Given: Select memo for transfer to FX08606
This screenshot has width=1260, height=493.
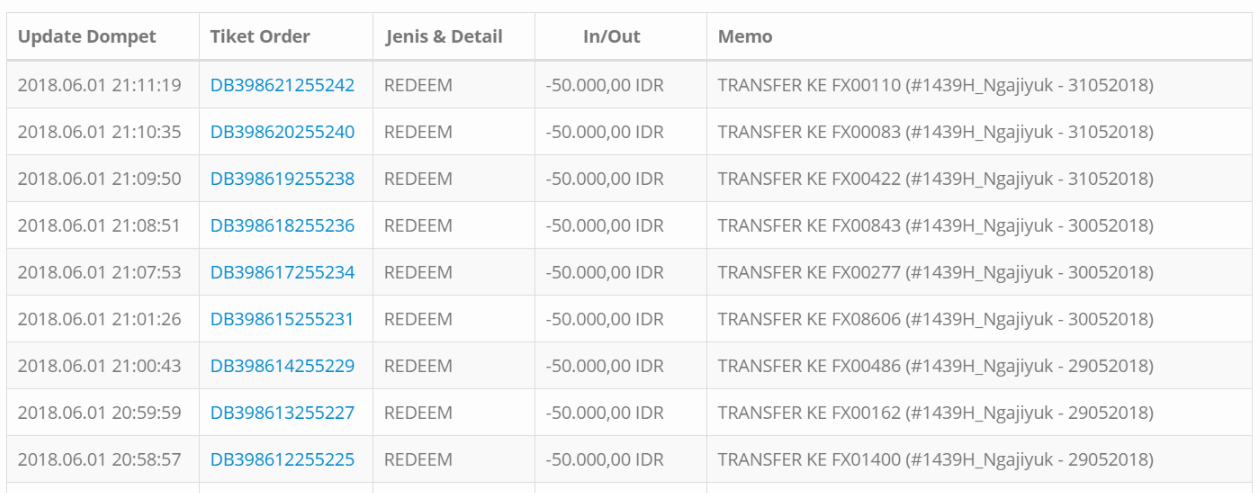Looking at the screenshot, I should 936,320.
